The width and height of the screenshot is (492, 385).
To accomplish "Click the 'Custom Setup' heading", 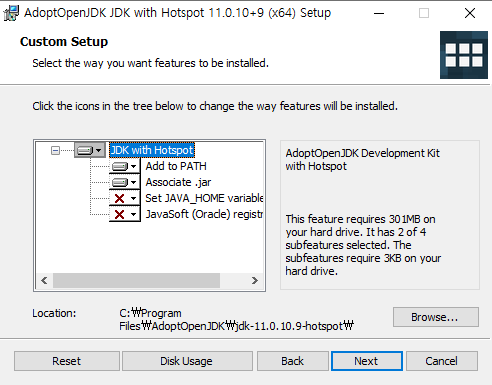I will click(x=64, y=42).
